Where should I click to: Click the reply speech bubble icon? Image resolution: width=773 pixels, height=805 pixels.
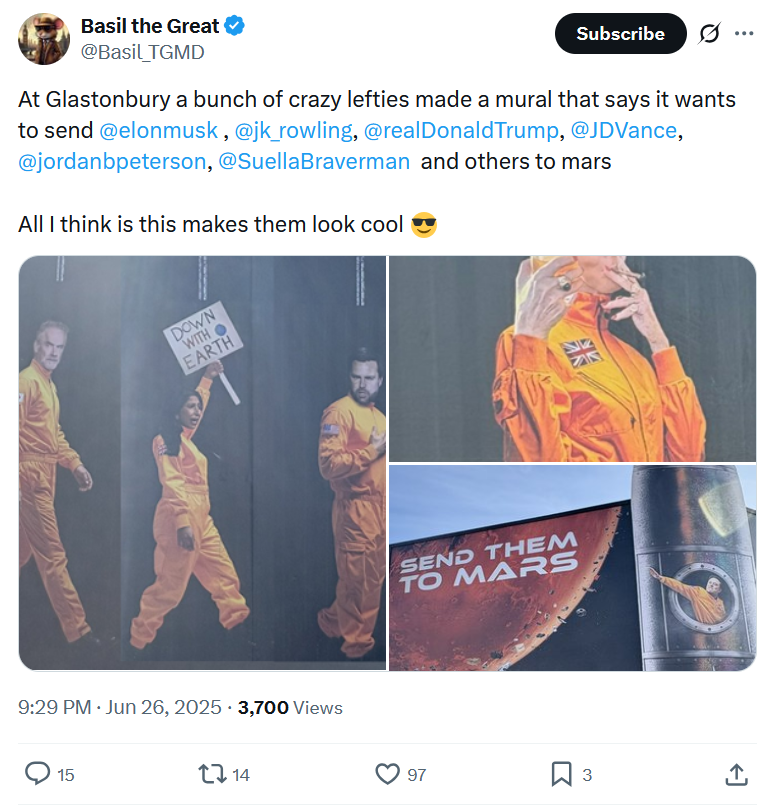pos(37,774)
